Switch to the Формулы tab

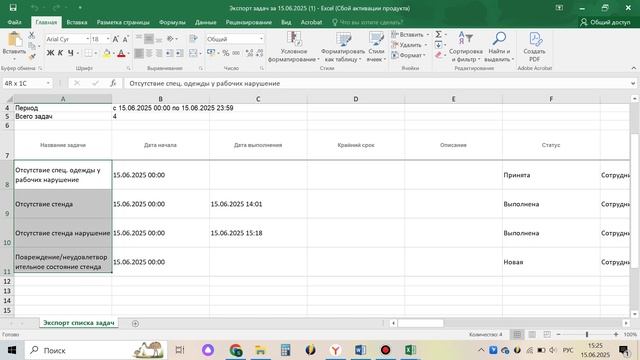pos(172,22)
